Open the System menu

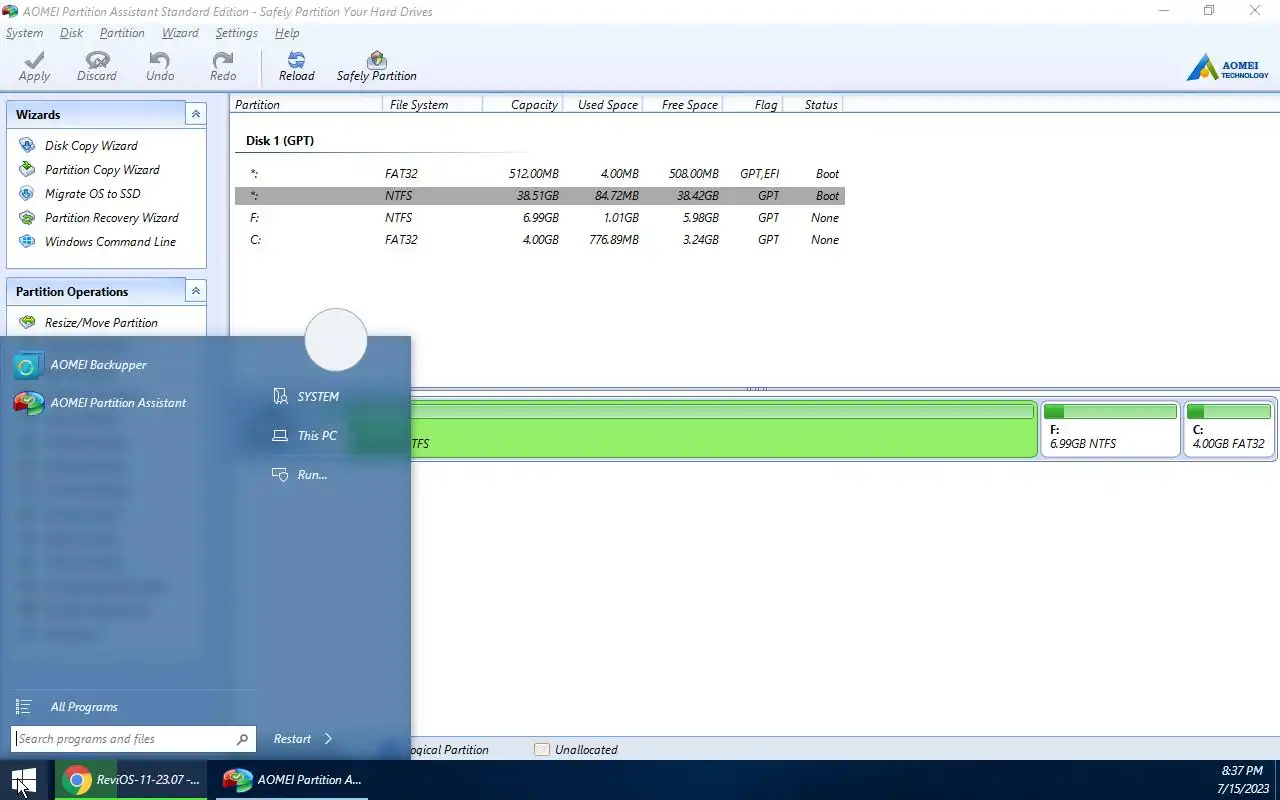[x=25, y=33]
